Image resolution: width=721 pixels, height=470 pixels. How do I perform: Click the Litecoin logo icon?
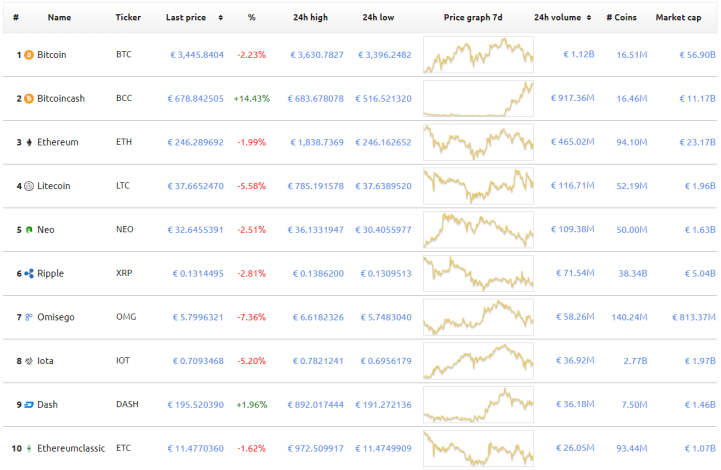29,186
